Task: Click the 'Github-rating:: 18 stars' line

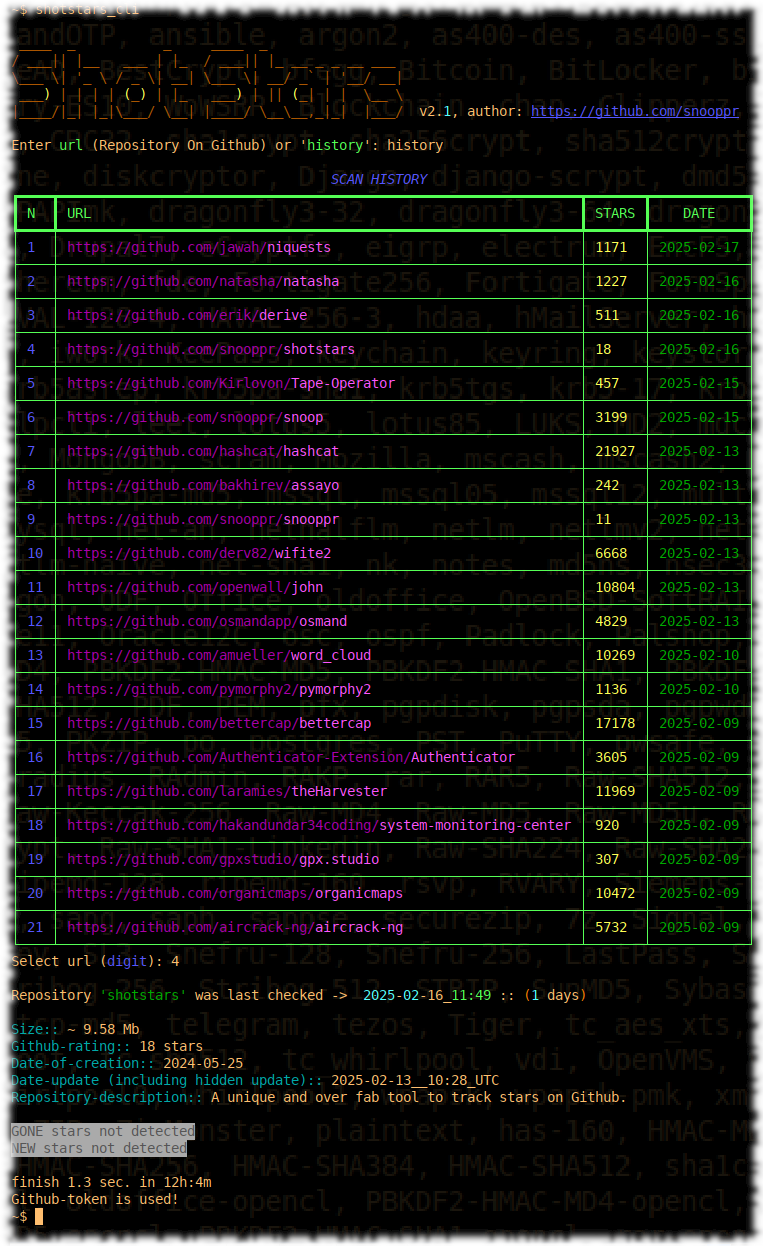Action: (x=107, y=1046)
